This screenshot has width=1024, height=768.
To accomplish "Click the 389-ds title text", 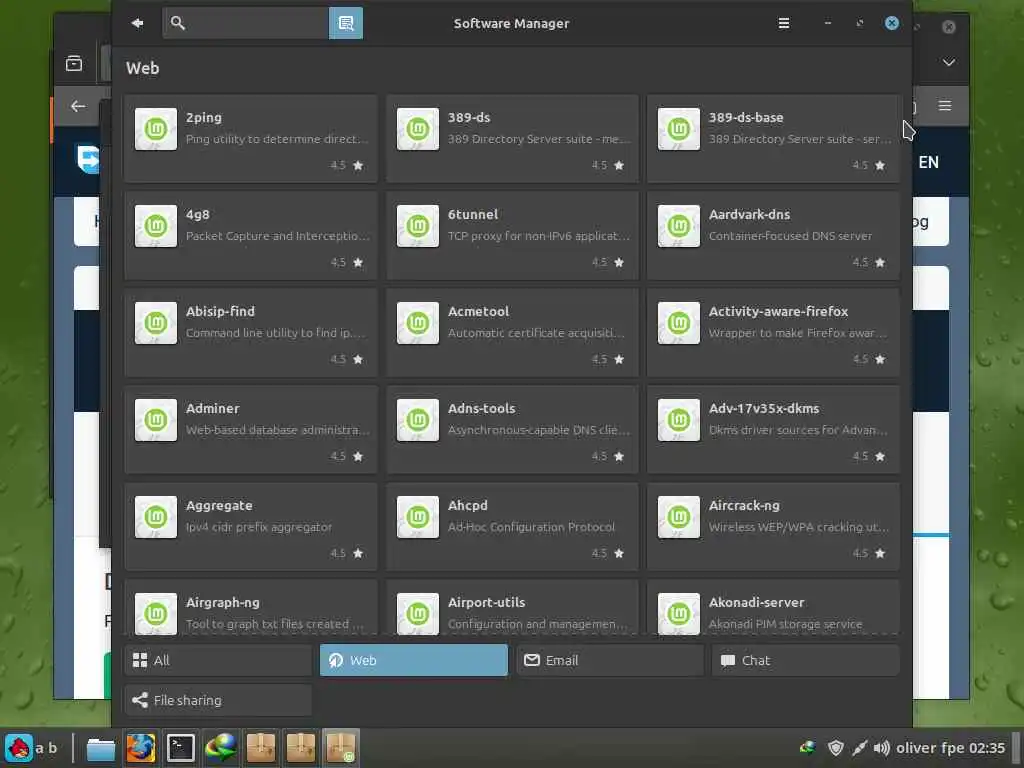I will [x=469, y=118].
